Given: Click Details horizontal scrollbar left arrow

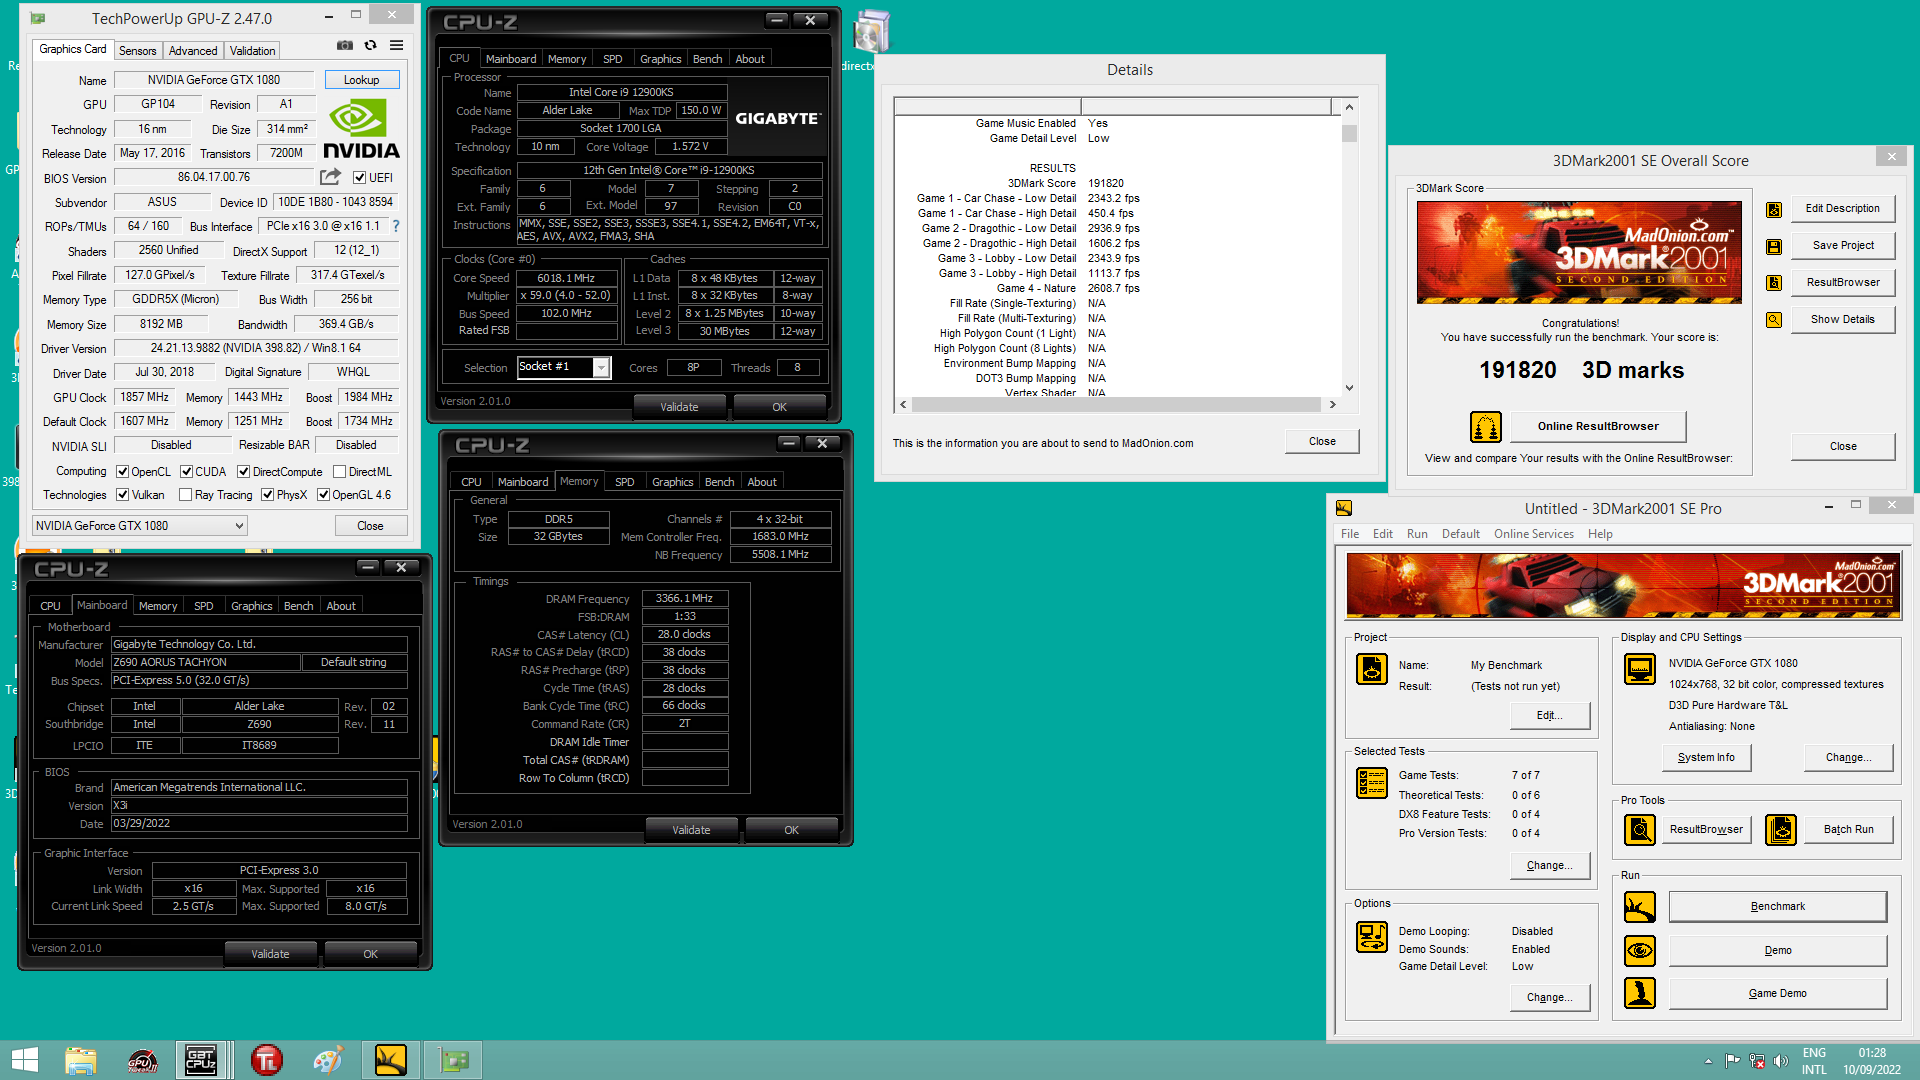Looking at the screenshot, I should pos(903,405).
